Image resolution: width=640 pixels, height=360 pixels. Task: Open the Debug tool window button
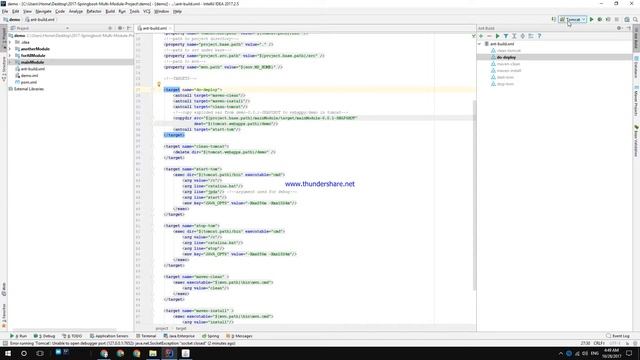(x=44, y=336)
